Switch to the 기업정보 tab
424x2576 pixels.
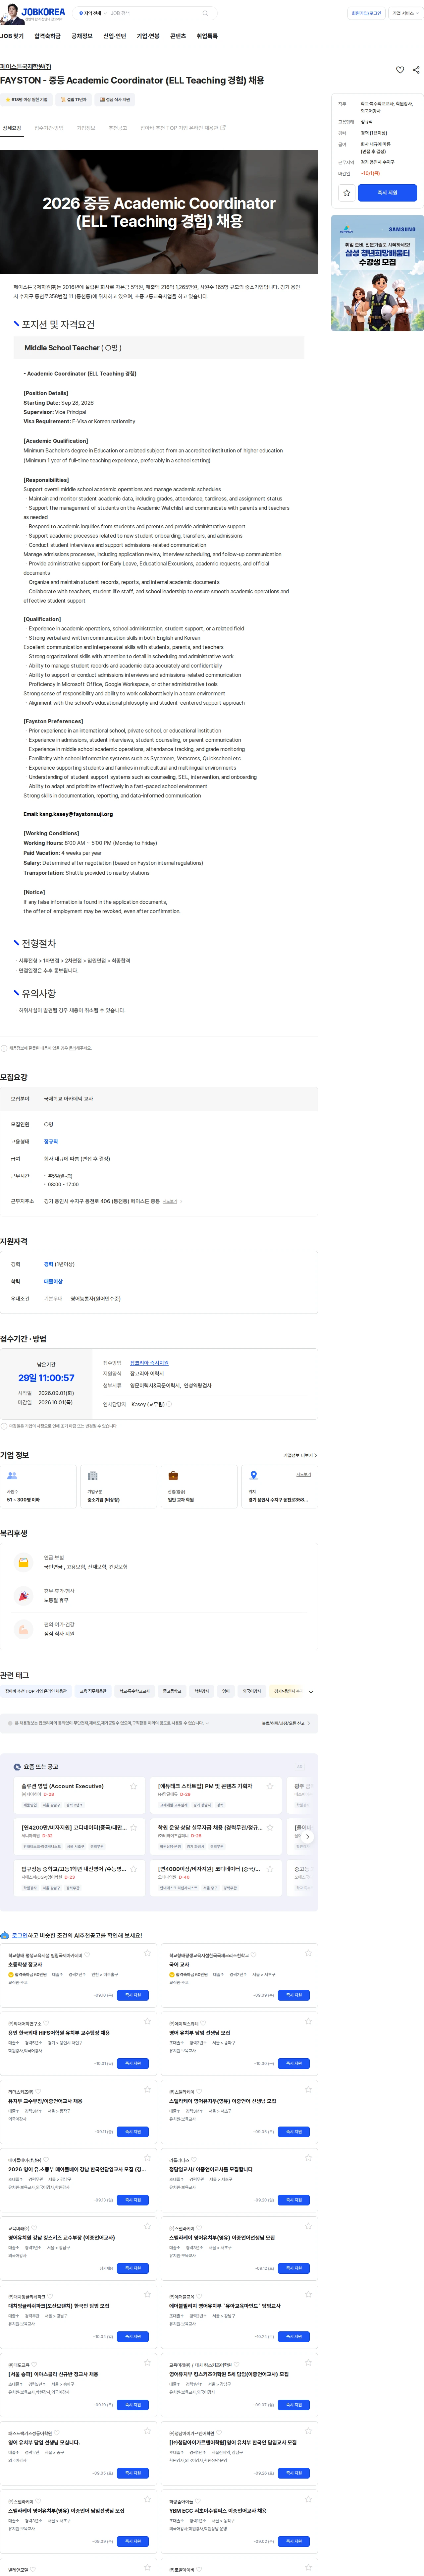pos(86,128)
